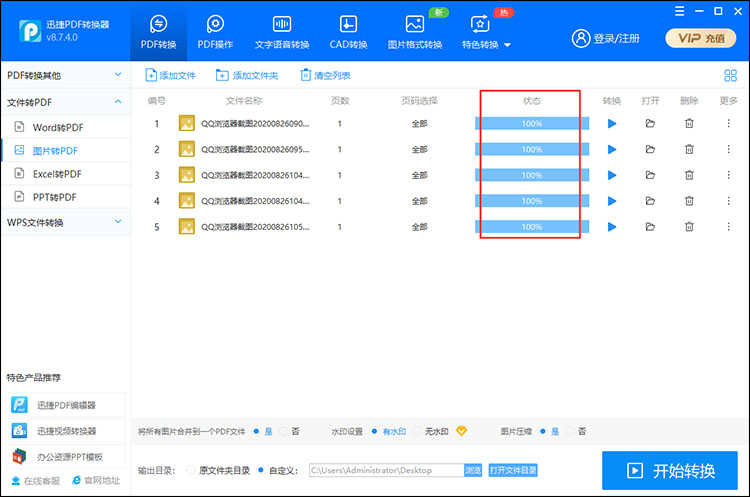Click the 开始转换 start button

point(670,471)
